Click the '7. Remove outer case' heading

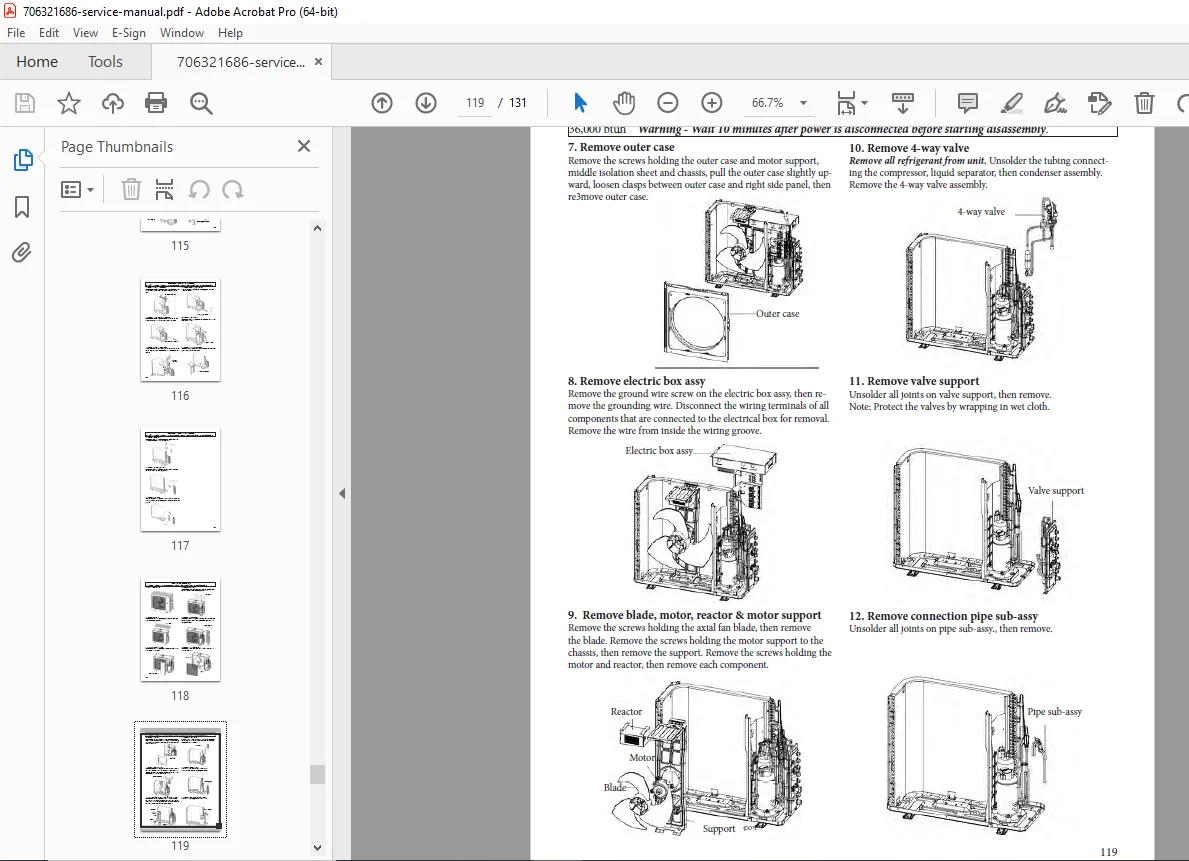621,147
